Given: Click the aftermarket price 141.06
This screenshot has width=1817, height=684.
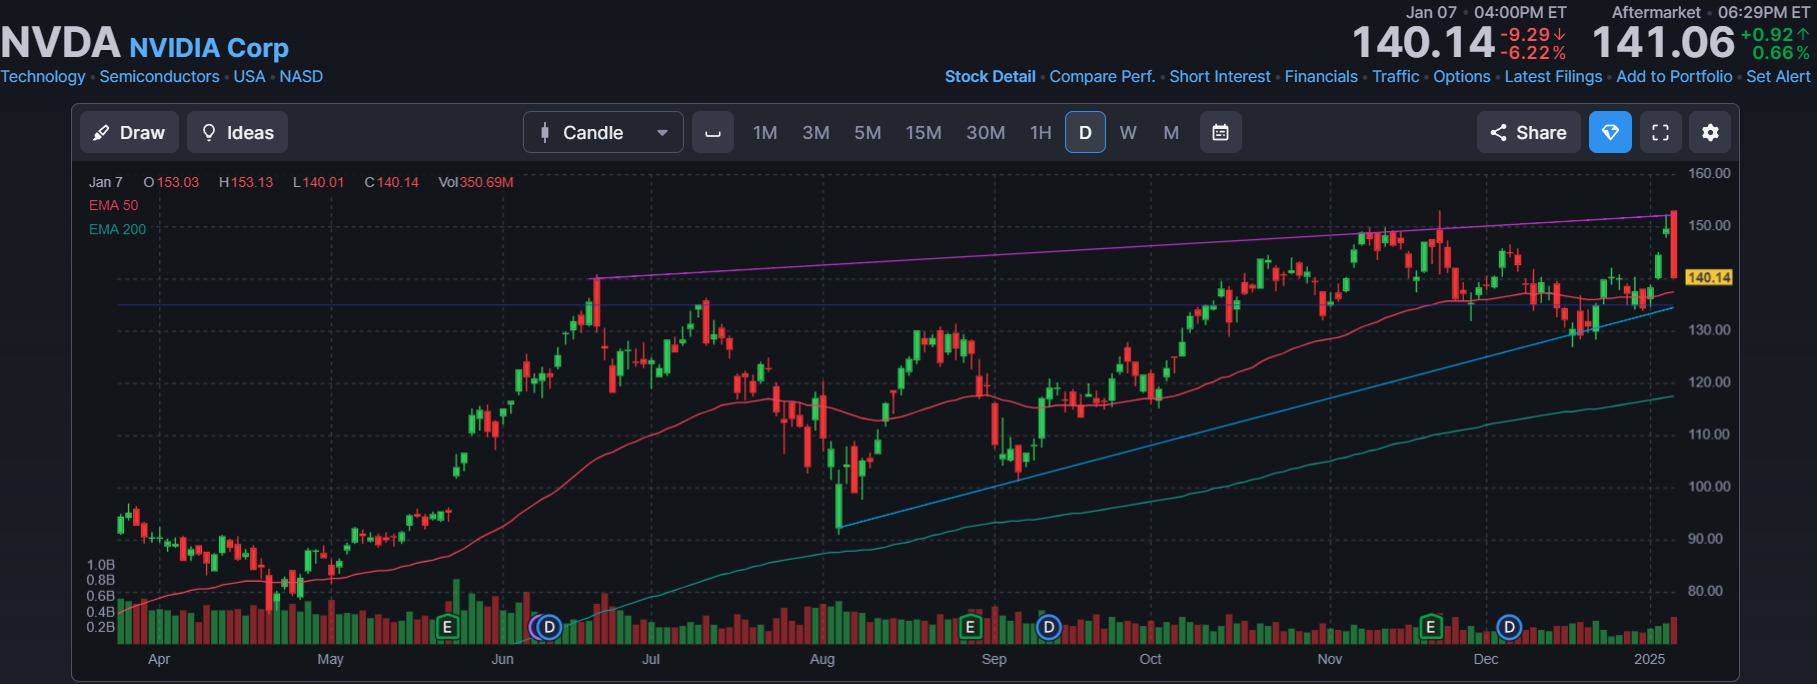Looking at the screenshot, I should pyautogui.click(x=1663, y=43).
